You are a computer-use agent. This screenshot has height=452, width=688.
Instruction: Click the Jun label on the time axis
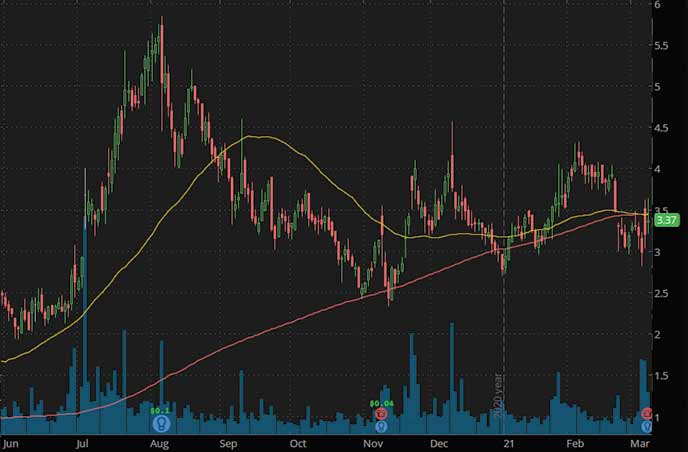tap(10, 444)
